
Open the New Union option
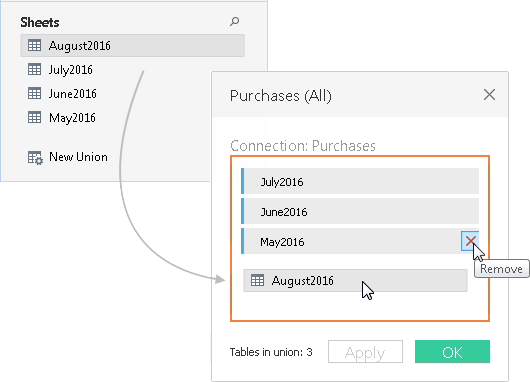(x=78, y=157)
